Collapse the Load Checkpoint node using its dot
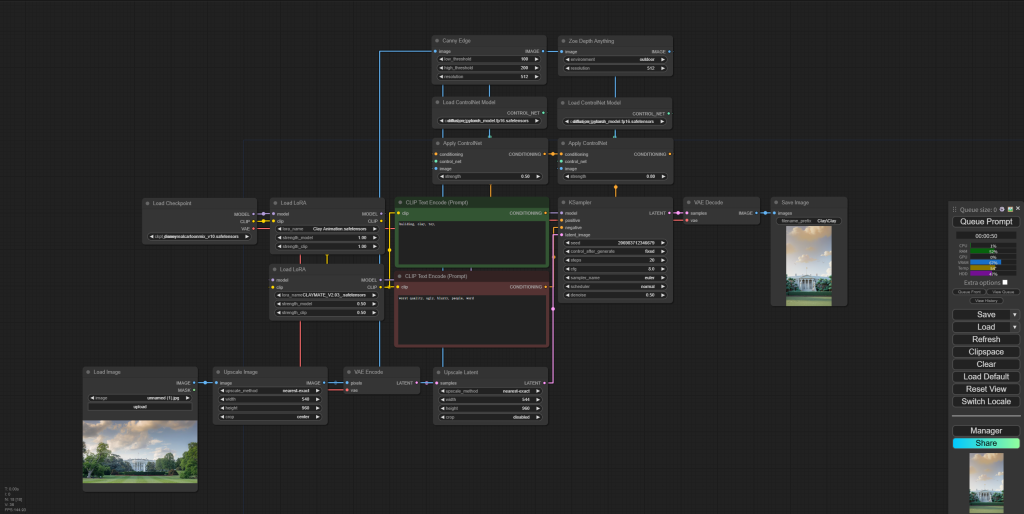 click(147, 203)
